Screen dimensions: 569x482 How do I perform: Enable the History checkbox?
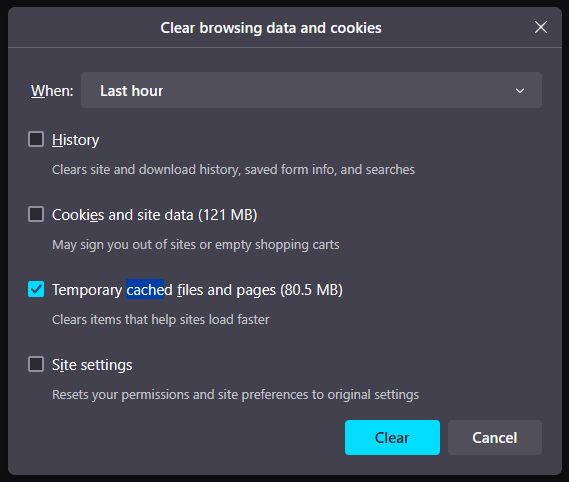(36, 139)
